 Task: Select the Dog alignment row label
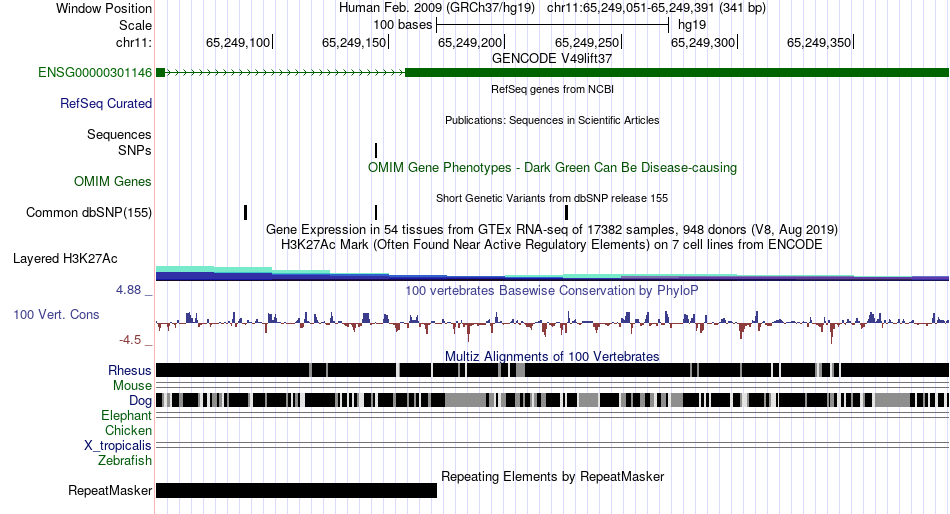click(x=140, y=401)
